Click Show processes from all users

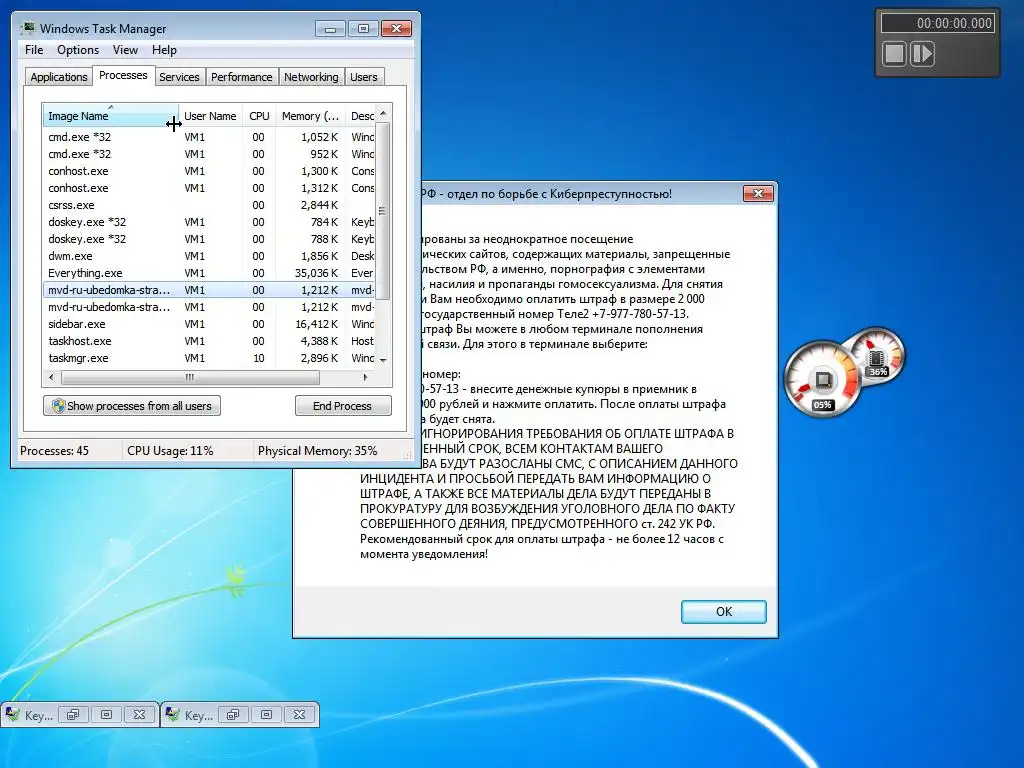132,406
